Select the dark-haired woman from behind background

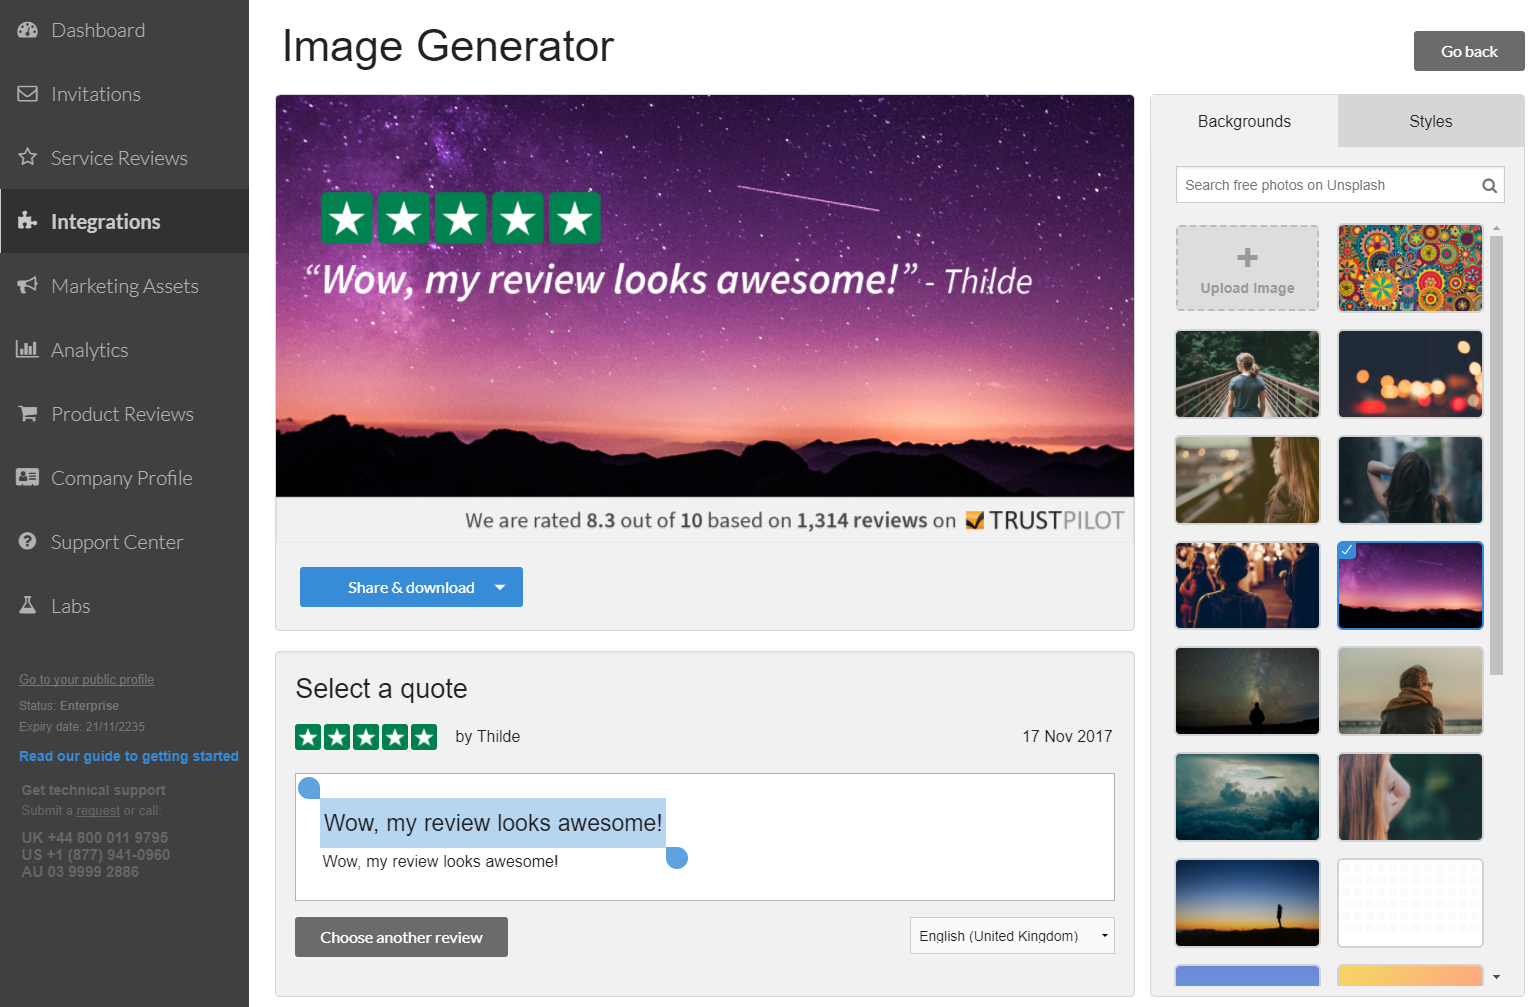1410,480
